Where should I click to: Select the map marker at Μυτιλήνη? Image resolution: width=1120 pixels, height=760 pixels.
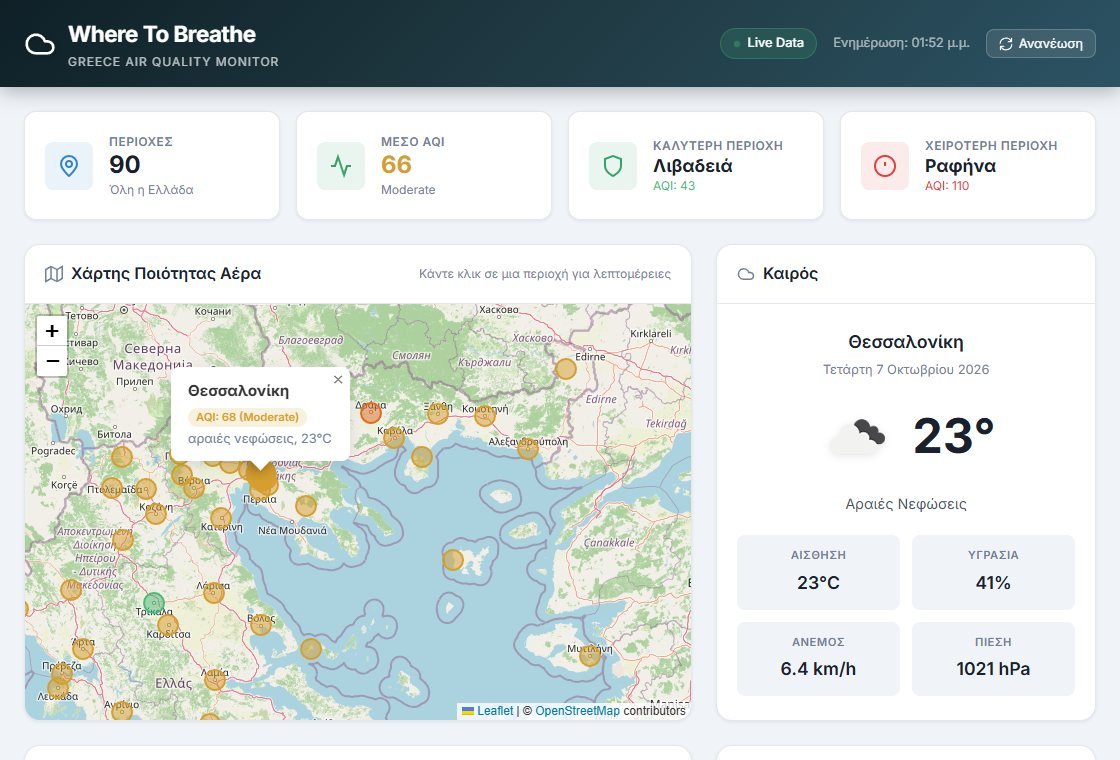(590, 655)
